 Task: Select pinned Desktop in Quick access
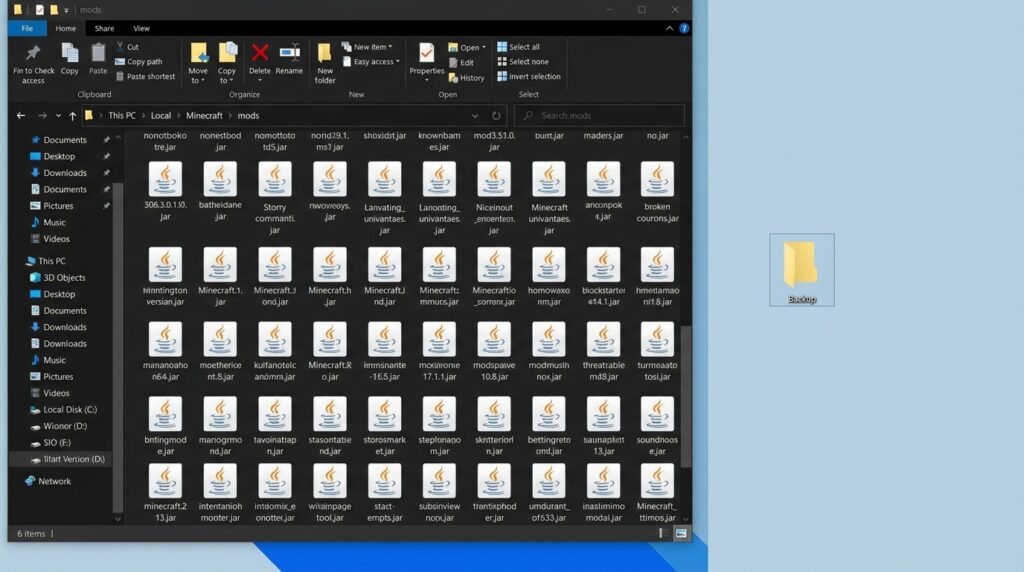(59, 156)
